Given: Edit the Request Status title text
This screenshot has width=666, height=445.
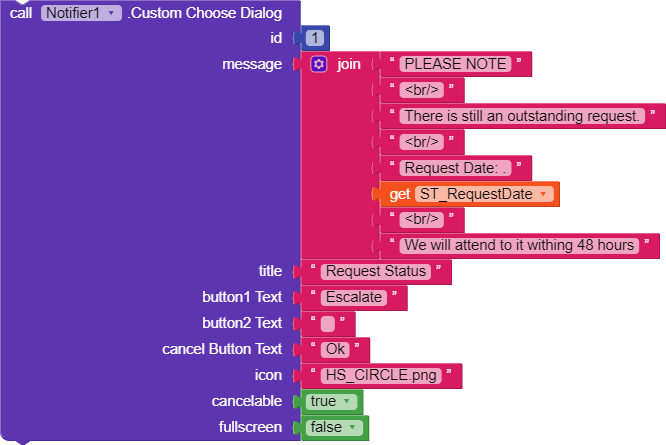Looking at the screenshot, I should coord(375,271).
